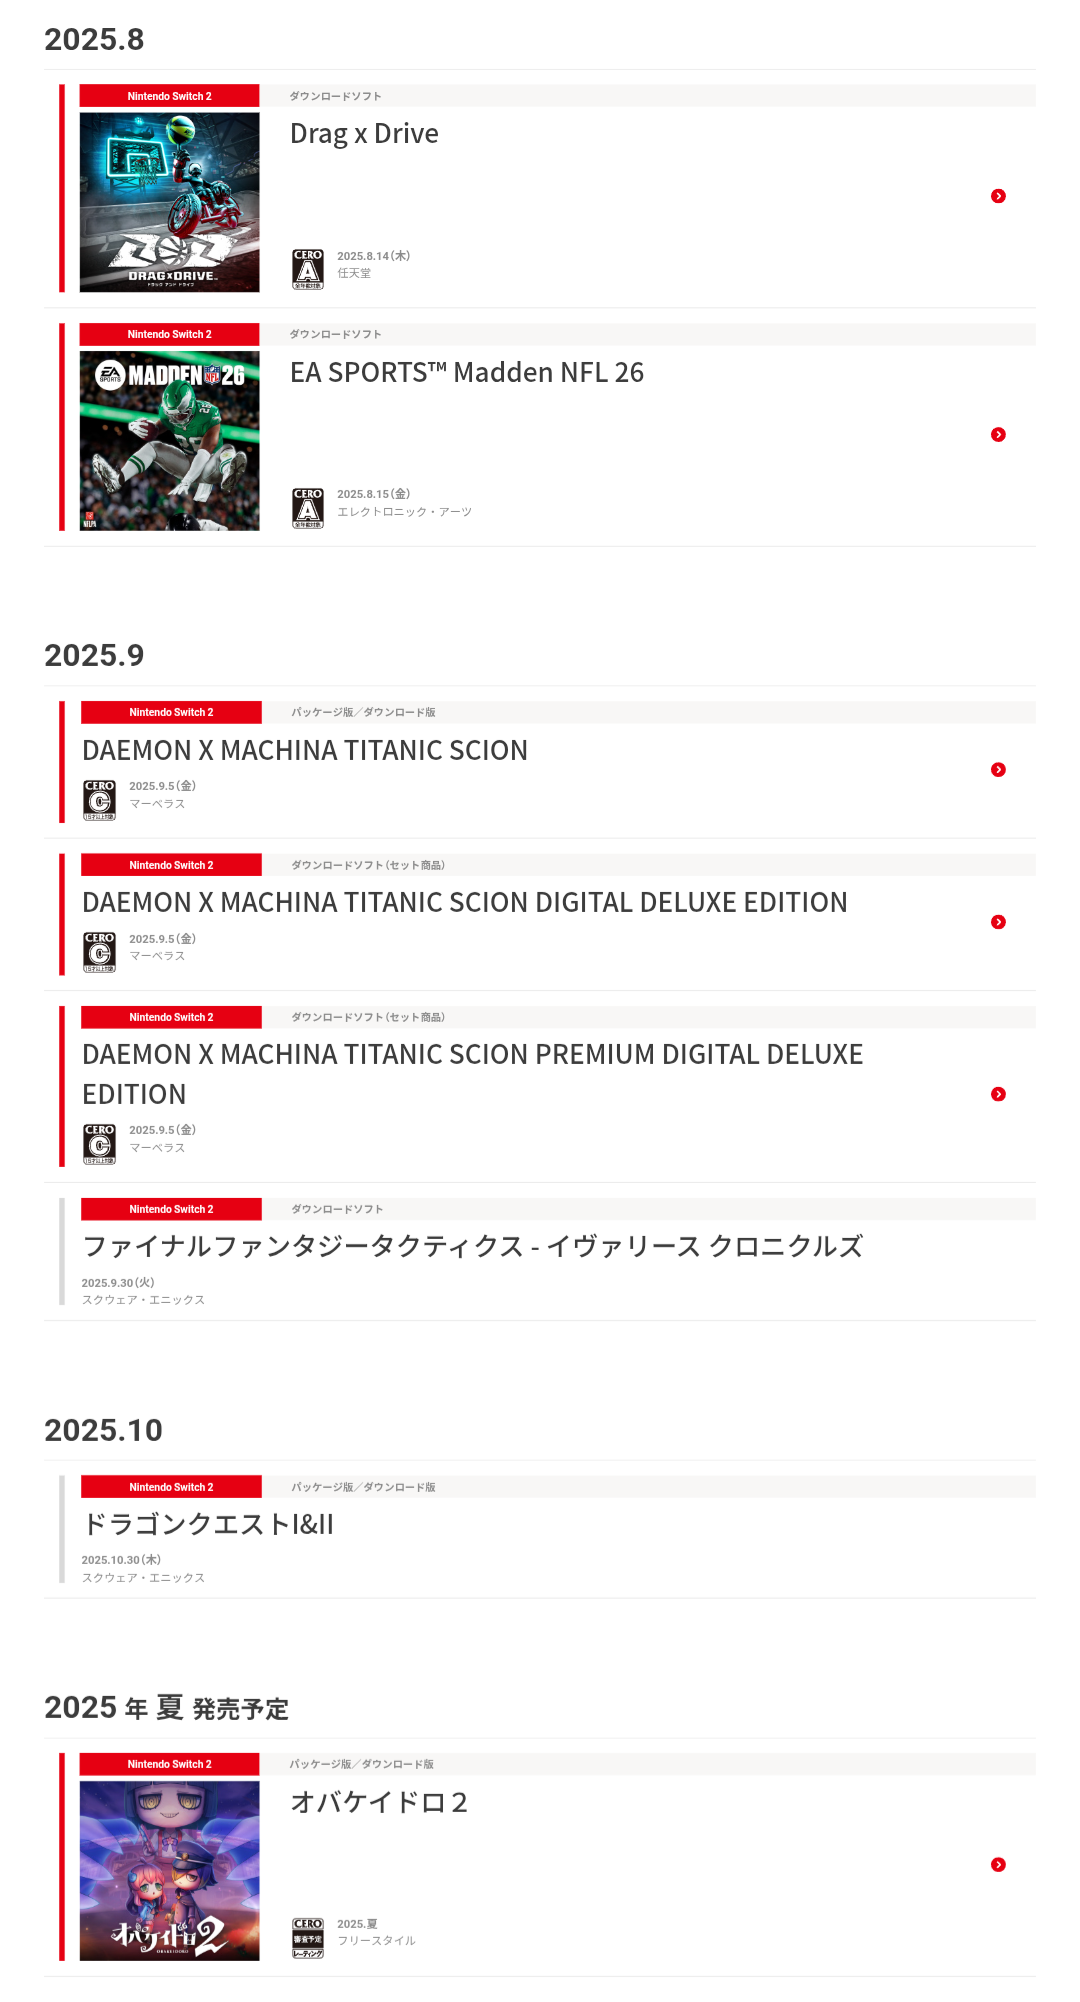This screenshot has height=2002, width=1080.
Task: Click the red arrow beside Madden NFL 26
Action: (x=998, y=434)
